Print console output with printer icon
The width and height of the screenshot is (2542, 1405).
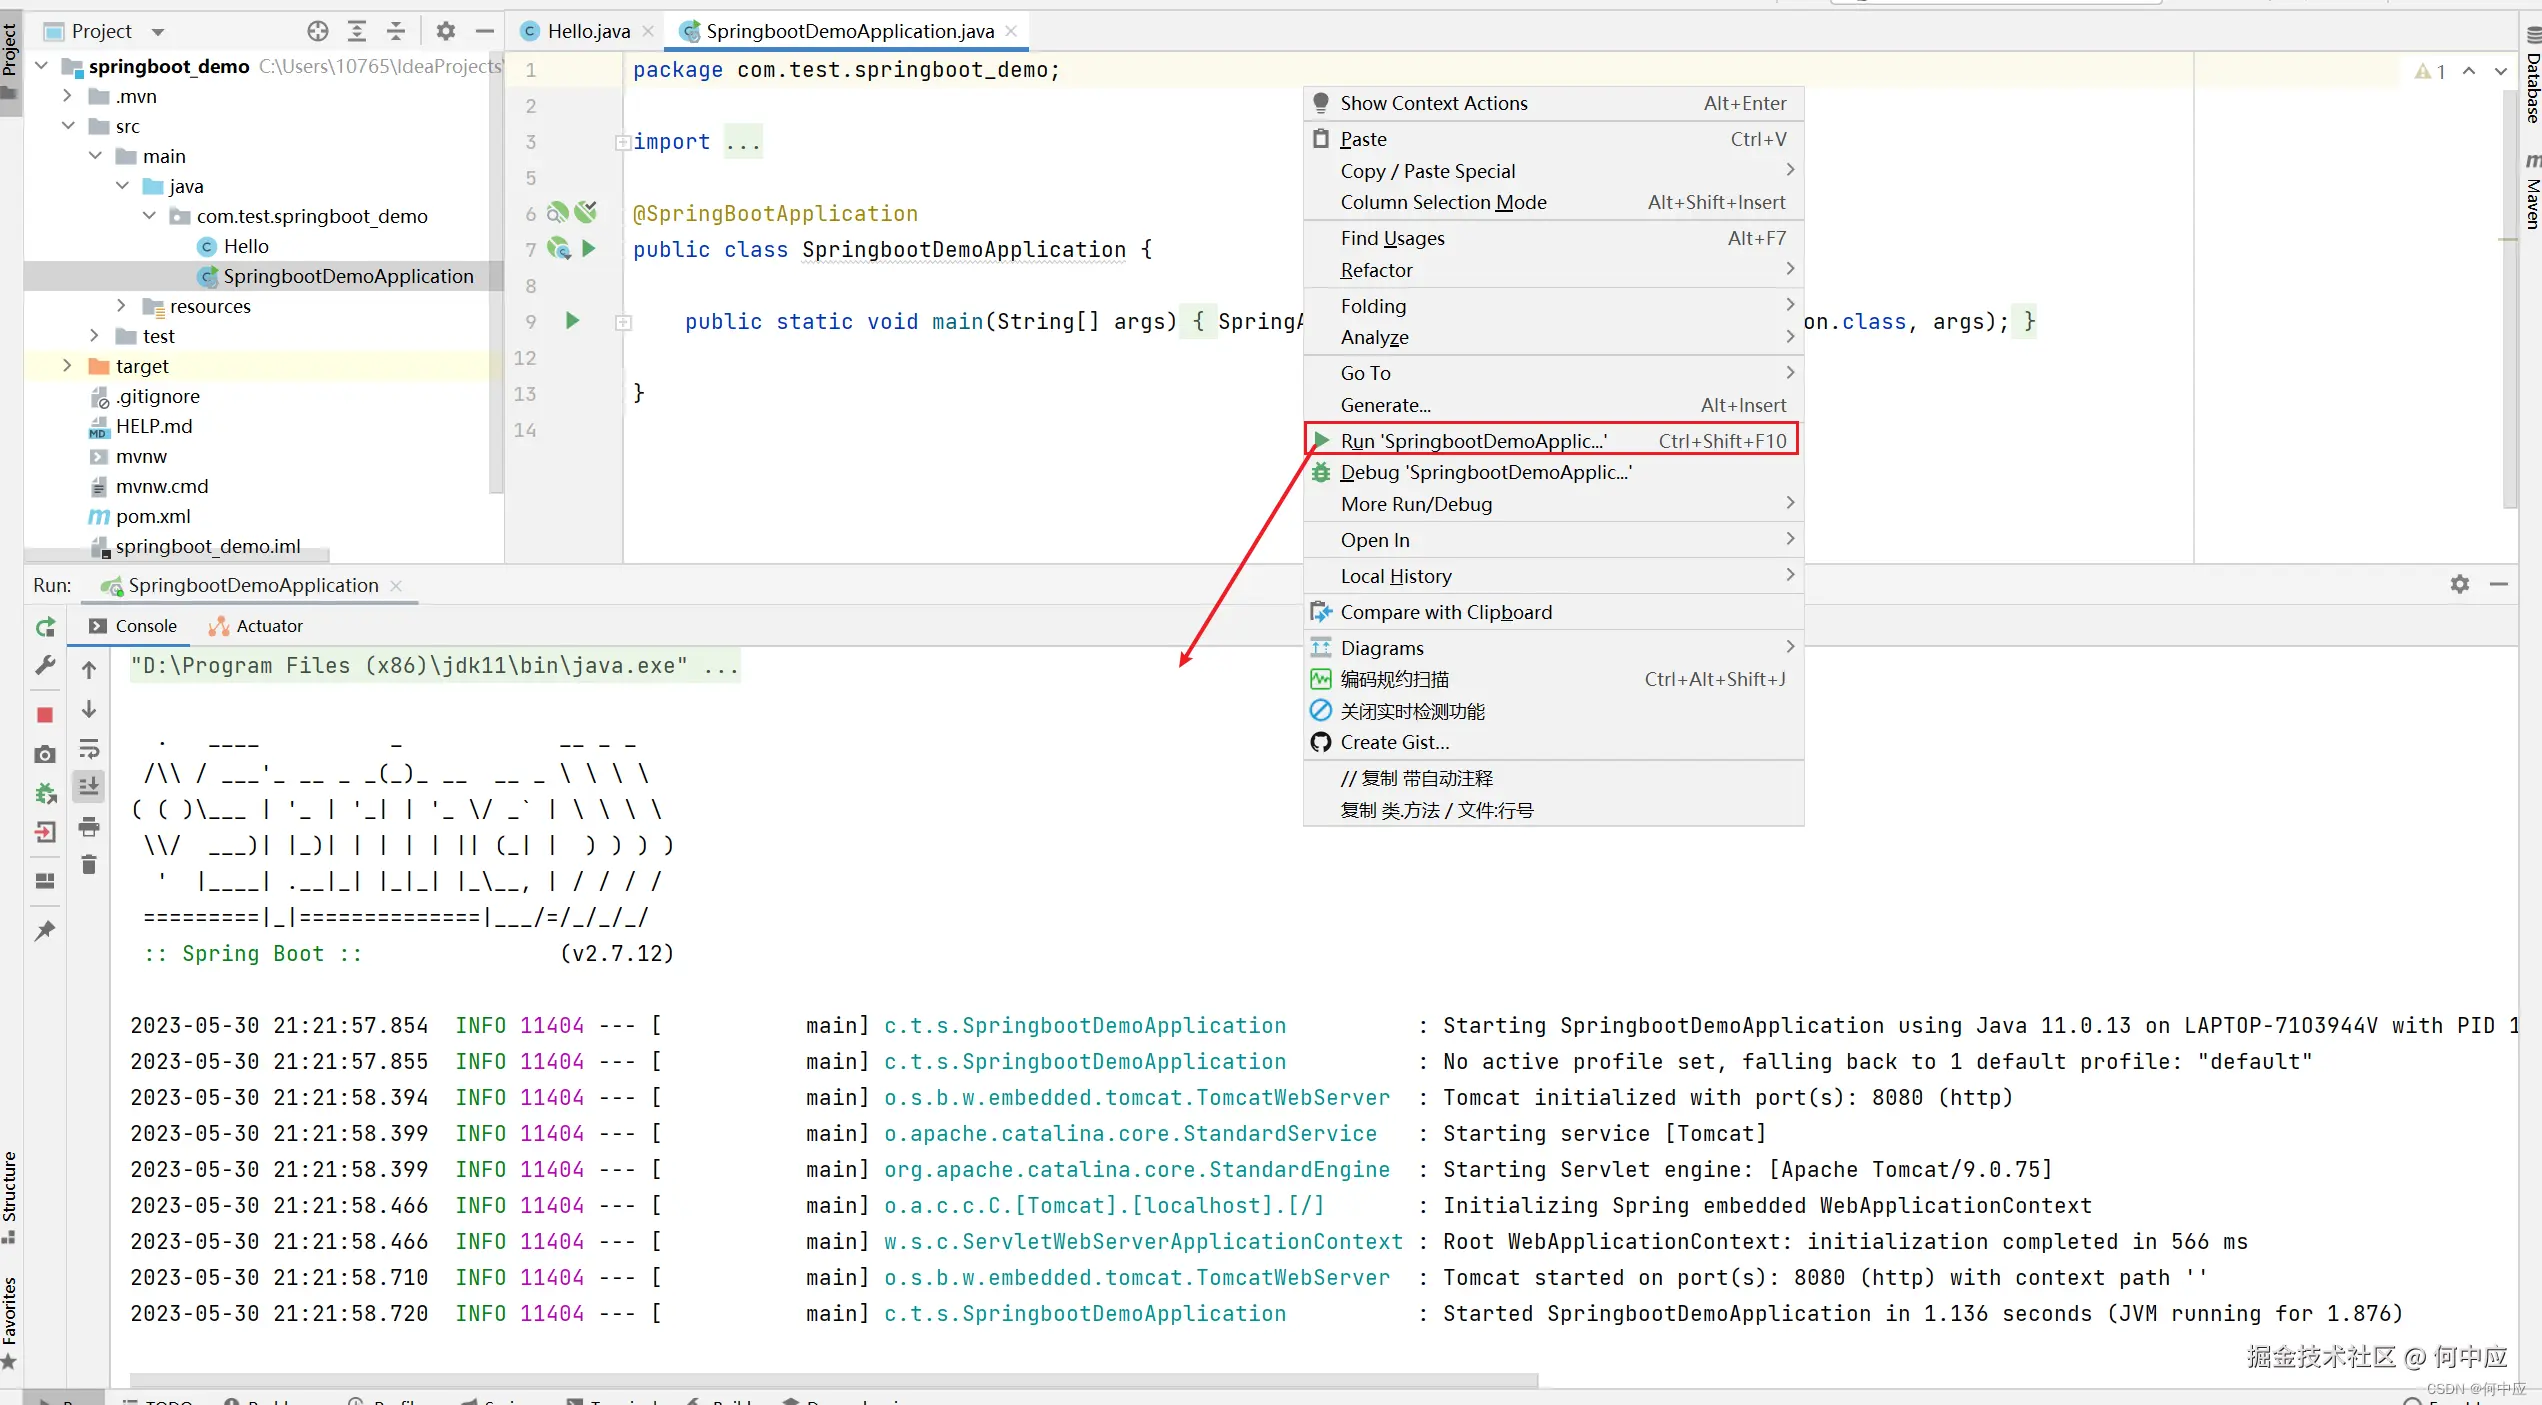89,826
